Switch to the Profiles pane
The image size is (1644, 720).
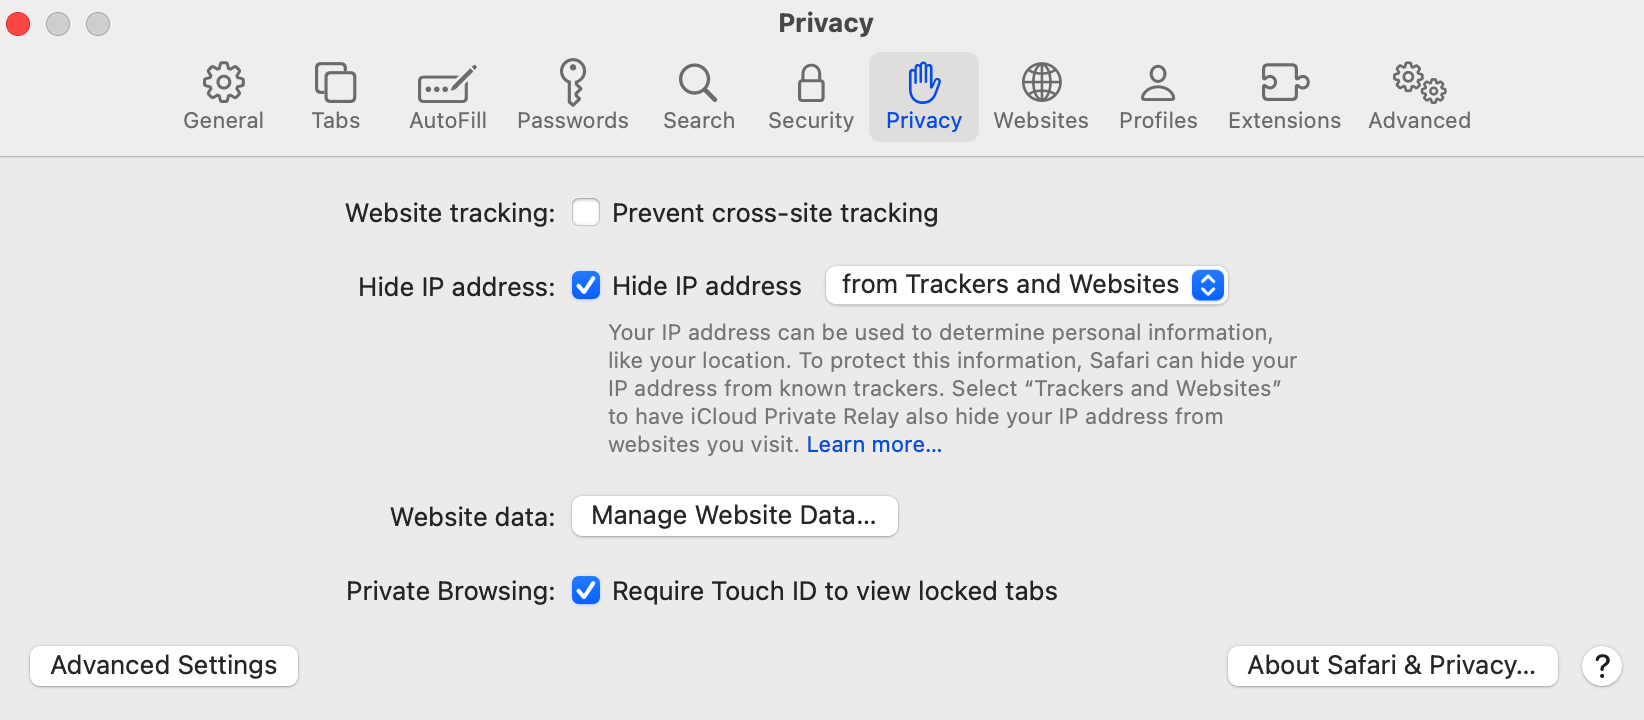(x=1158, y=97)
